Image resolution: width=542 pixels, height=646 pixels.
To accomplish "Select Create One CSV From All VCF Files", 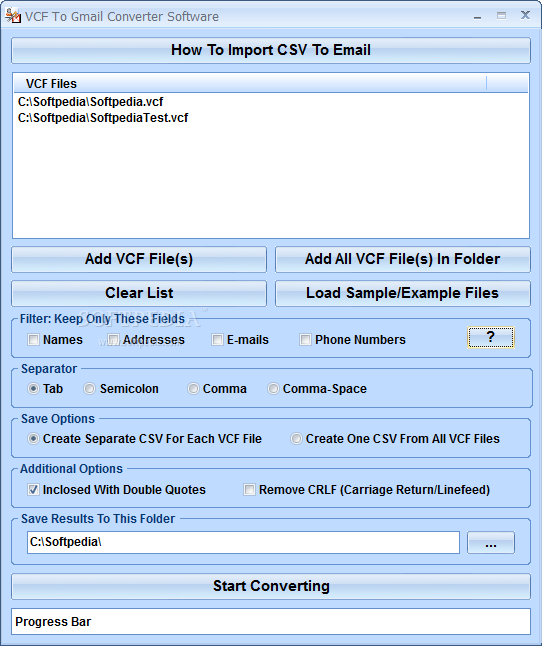I will click(296, 439).
